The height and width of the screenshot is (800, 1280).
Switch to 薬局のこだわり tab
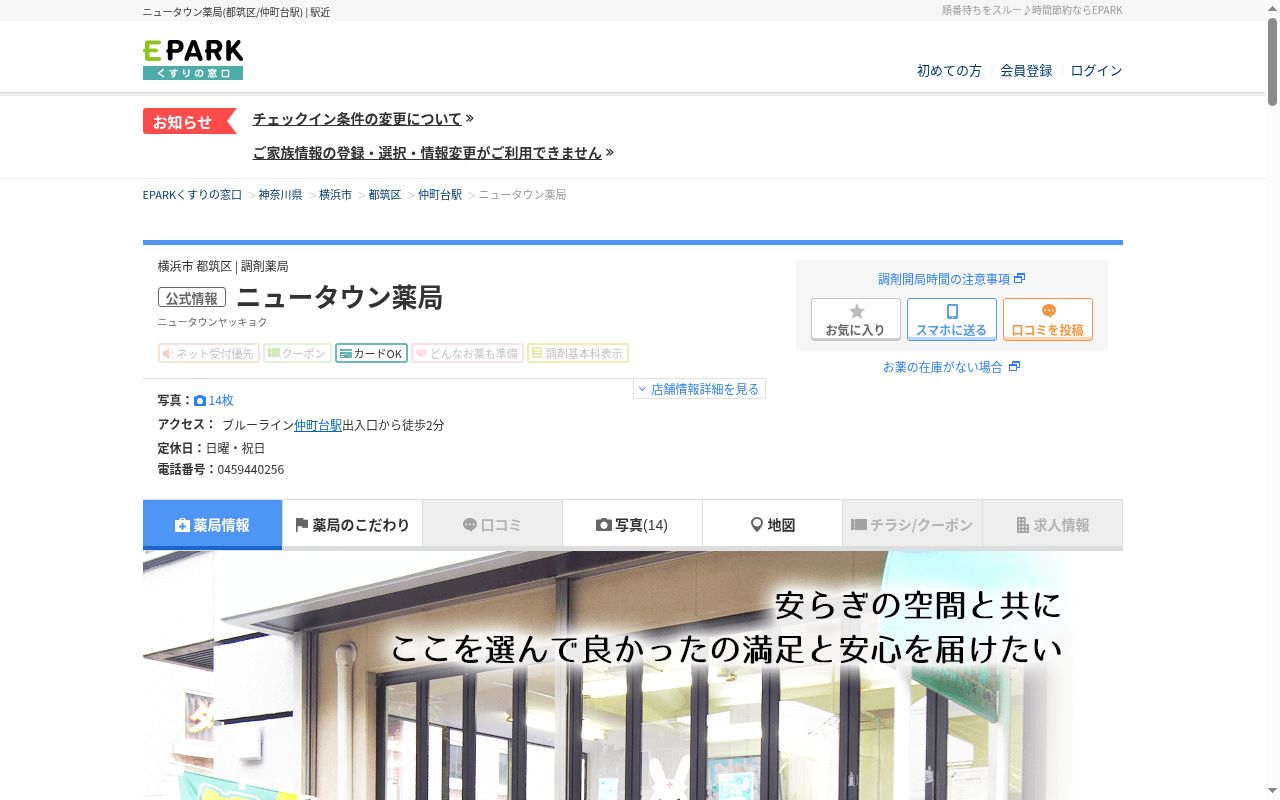(x=352, y=524)
